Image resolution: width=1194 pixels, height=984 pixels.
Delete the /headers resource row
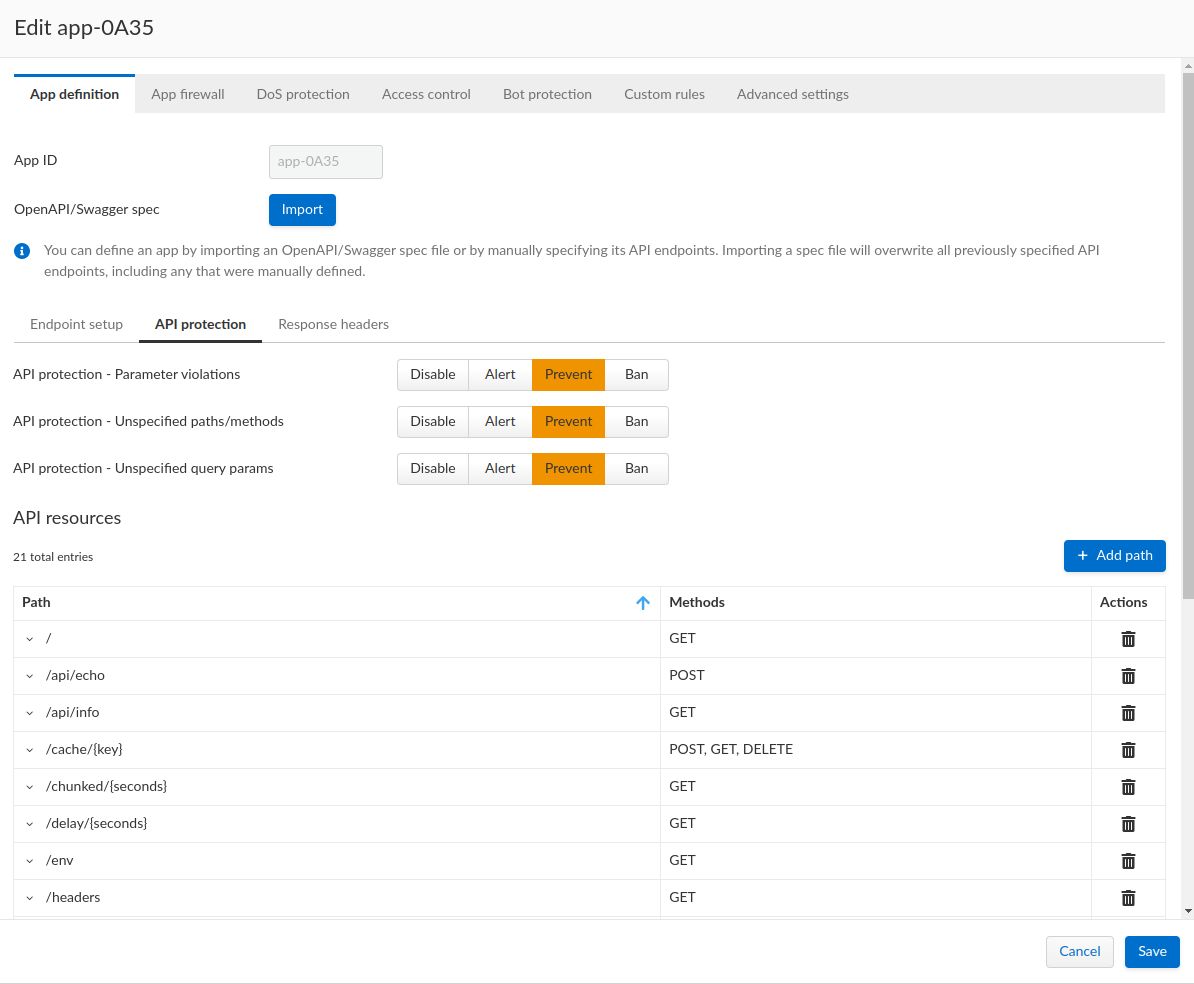(1128, 898)
